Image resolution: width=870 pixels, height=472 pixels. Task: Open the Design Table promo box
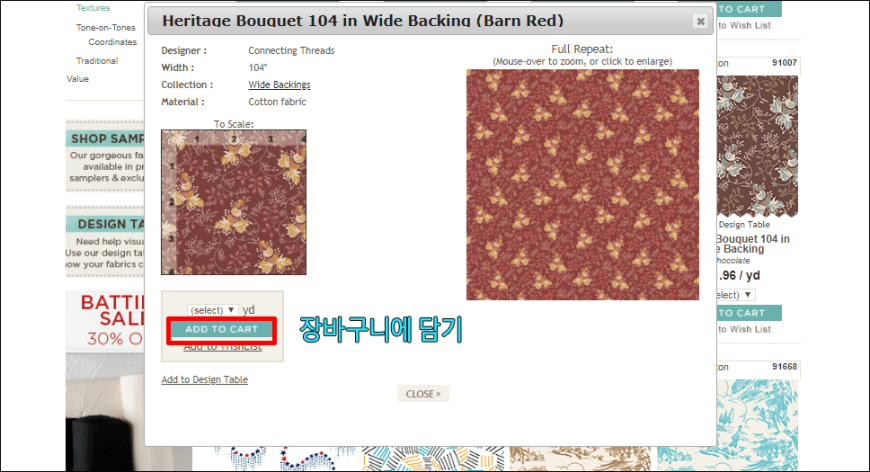(x=105, y=241)
